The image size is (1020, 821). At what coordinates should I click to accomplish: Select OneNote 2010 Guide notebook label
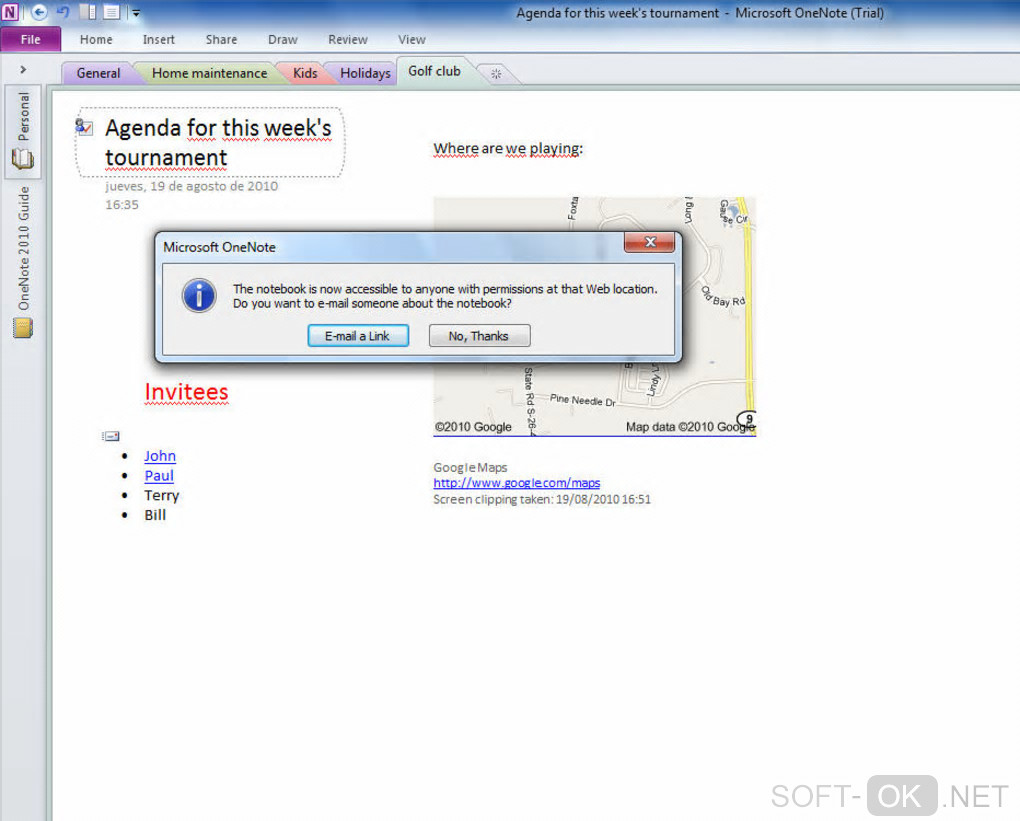[23, 249]
